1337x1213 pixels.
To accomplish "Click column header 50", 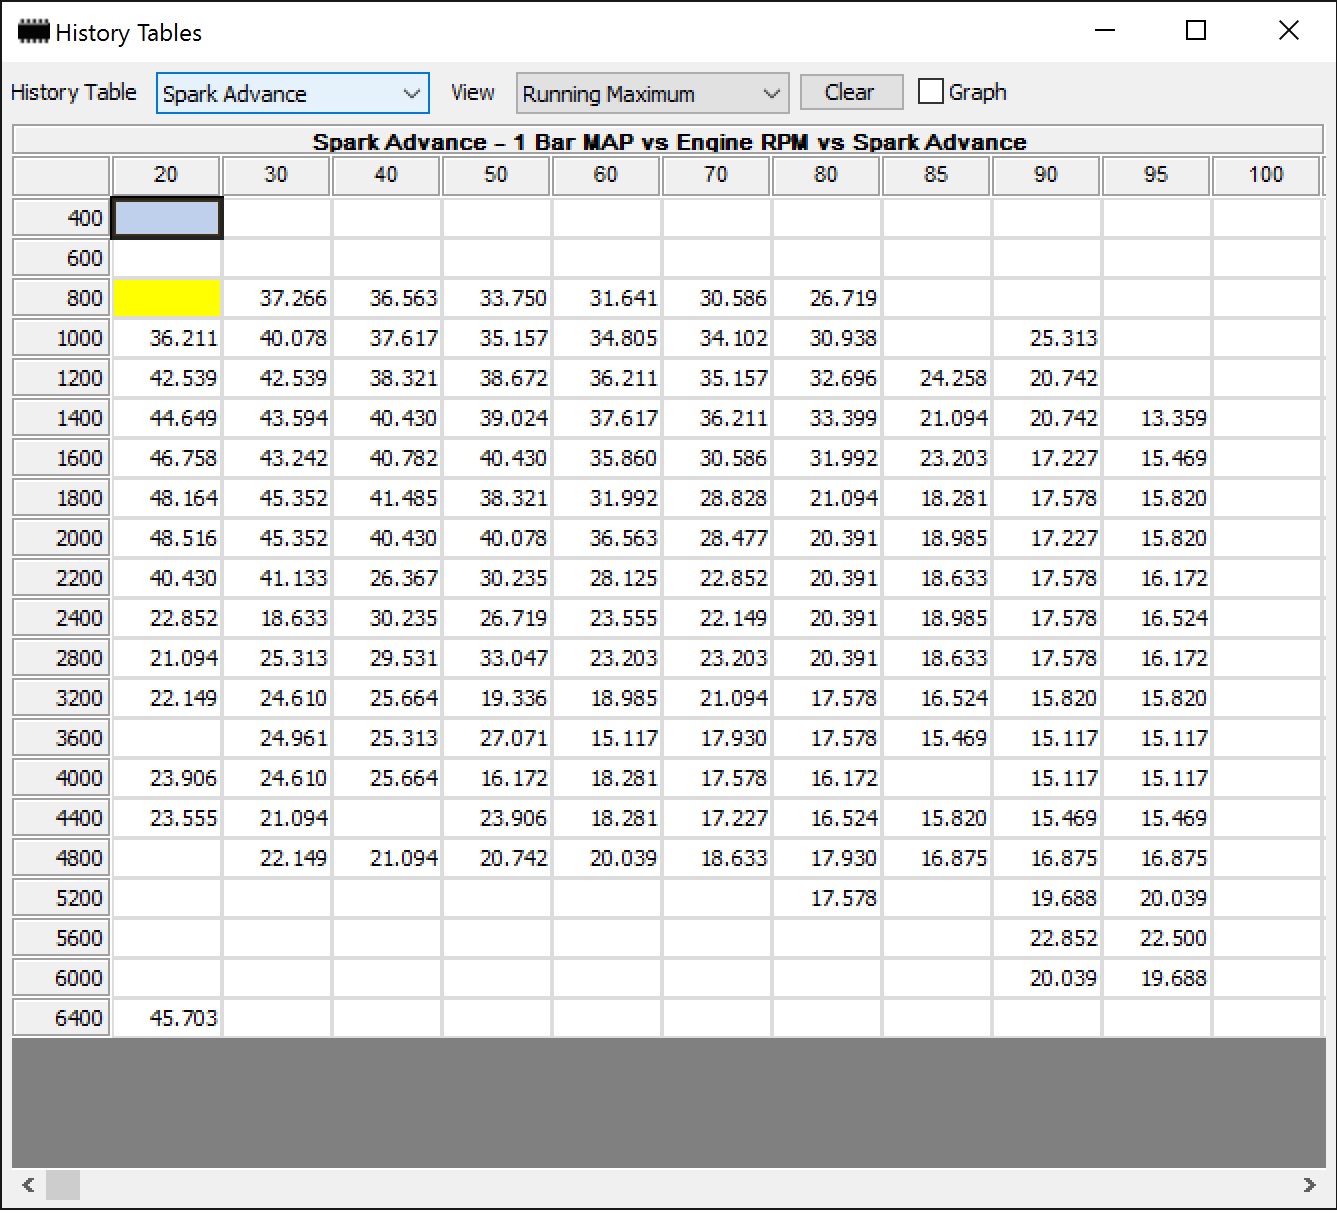I will point(496,175).
